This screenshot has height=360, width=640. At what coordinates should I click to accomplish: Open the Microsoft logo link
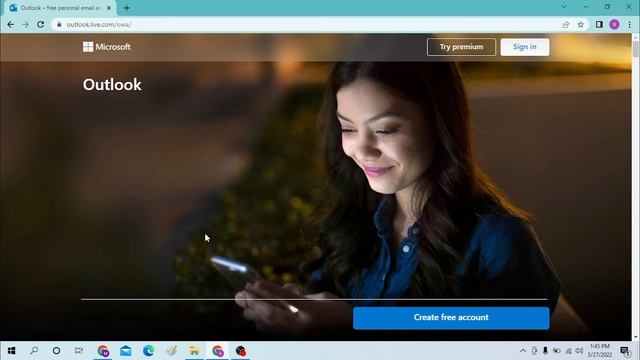point(107,47)
